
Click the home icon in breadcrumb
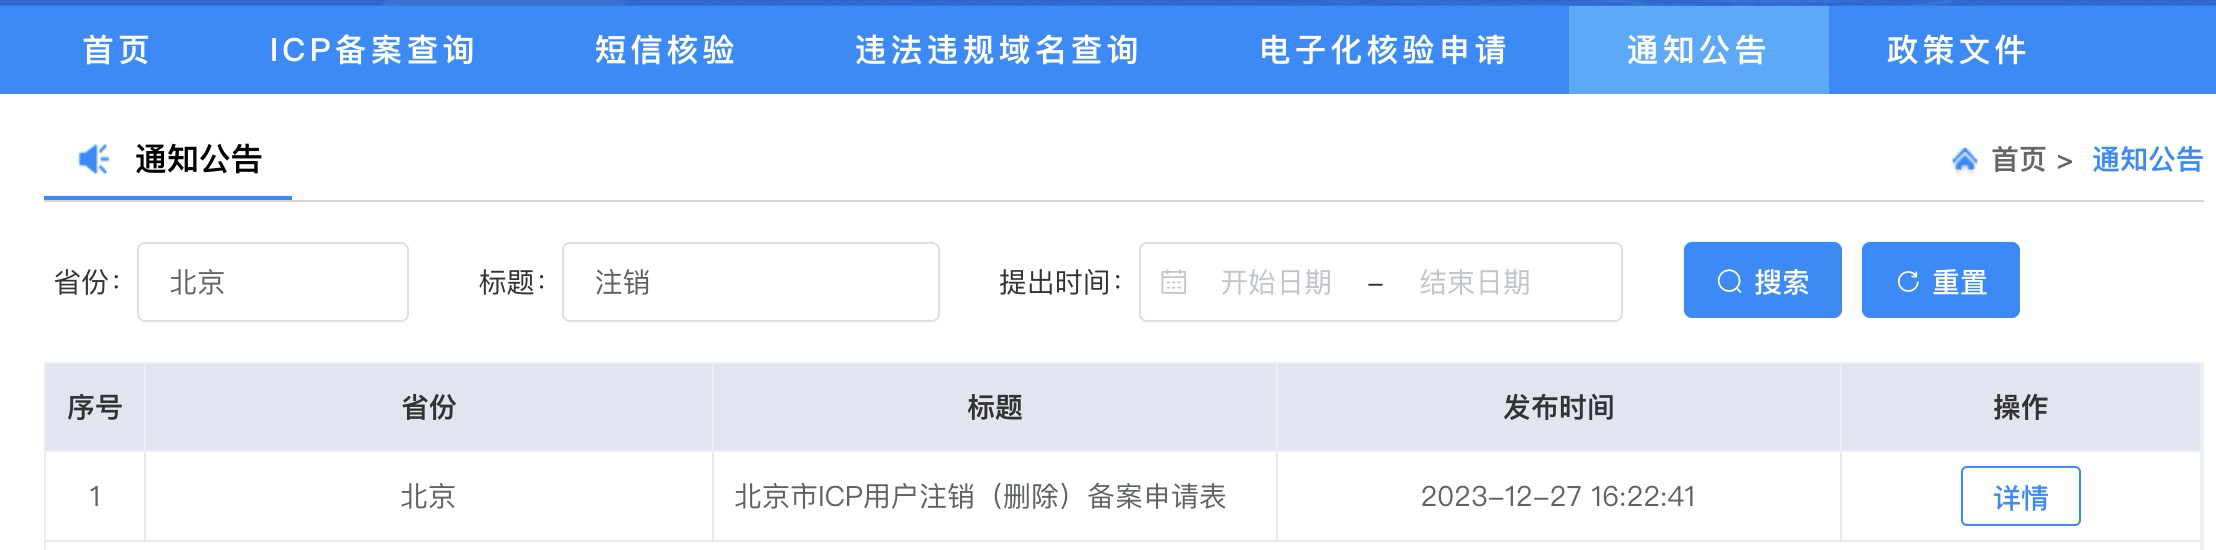tap(1964, 159)
